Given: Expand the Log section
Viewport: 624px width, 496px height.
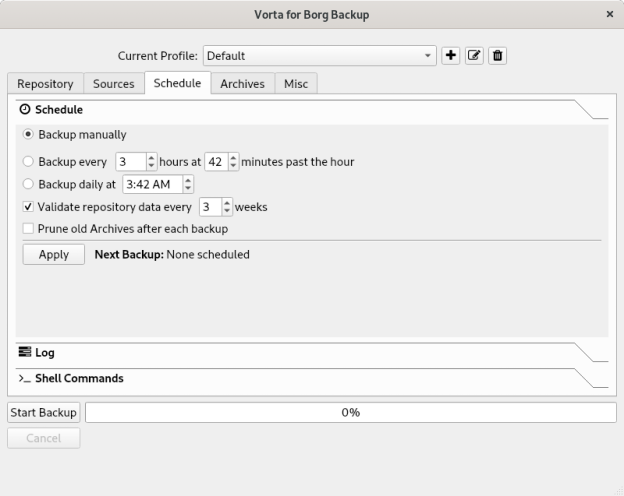Looking at the screenshot, I should coord(45,353).
